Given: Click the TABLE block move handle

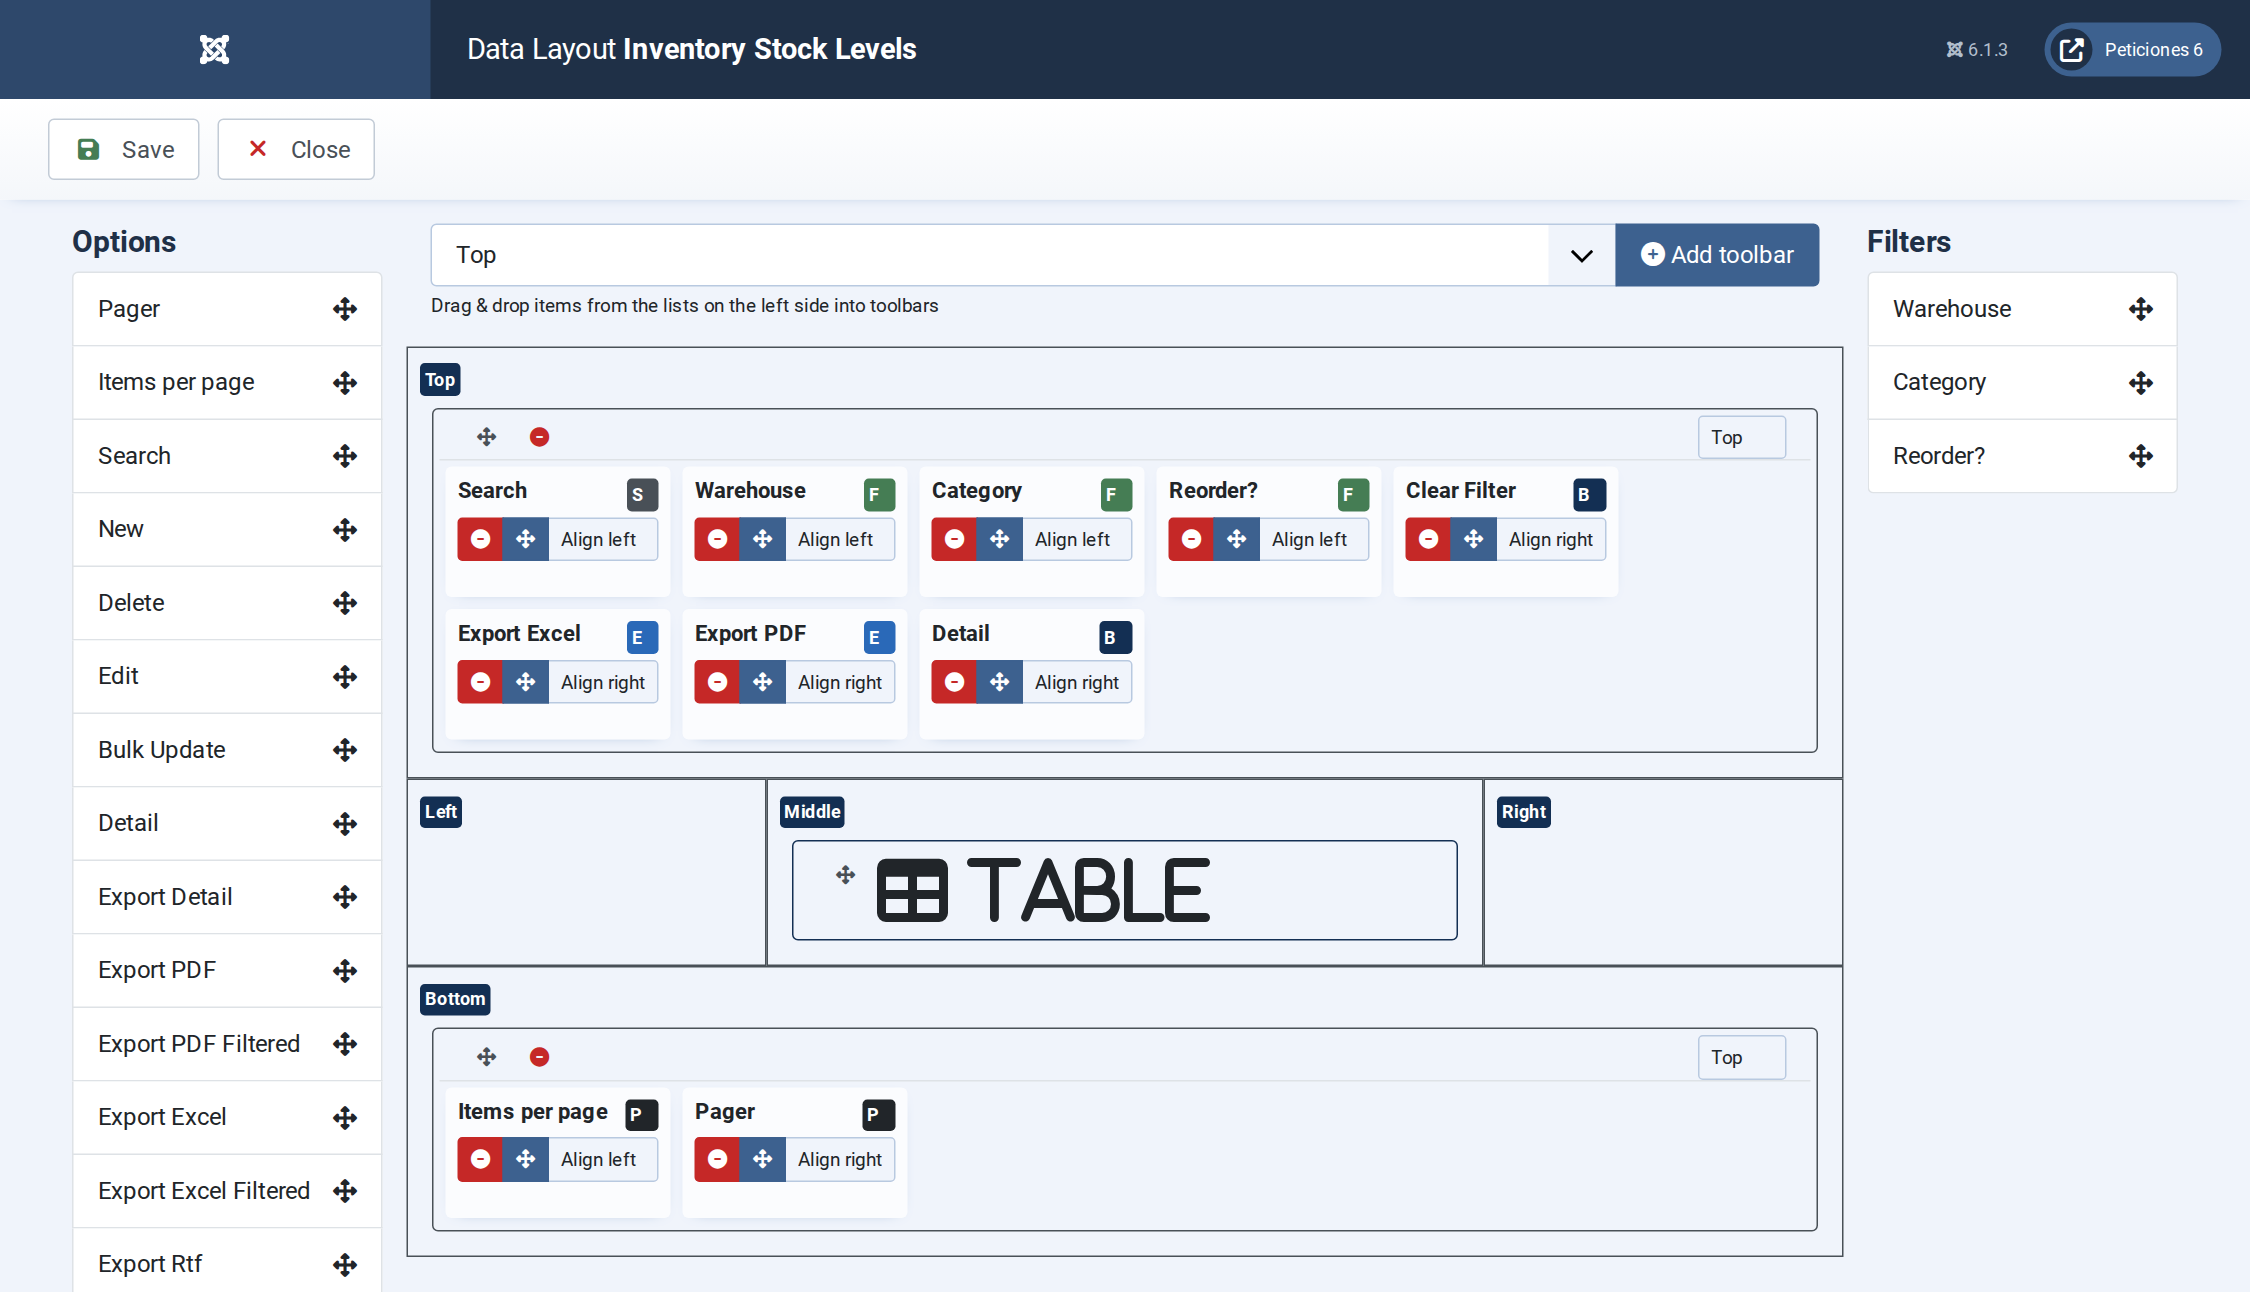Looking at the screenshot, I should [846, 875].
